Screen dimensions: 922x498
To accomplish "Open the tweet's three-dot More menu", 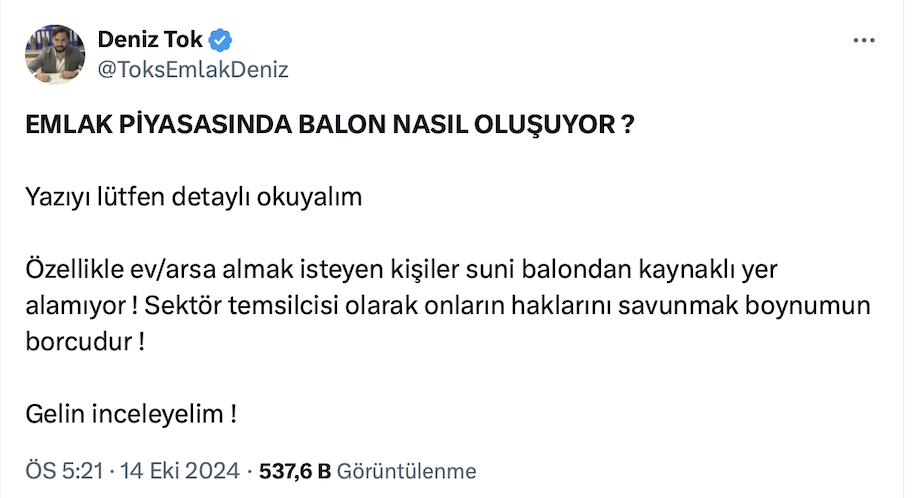I will (862, 41).
